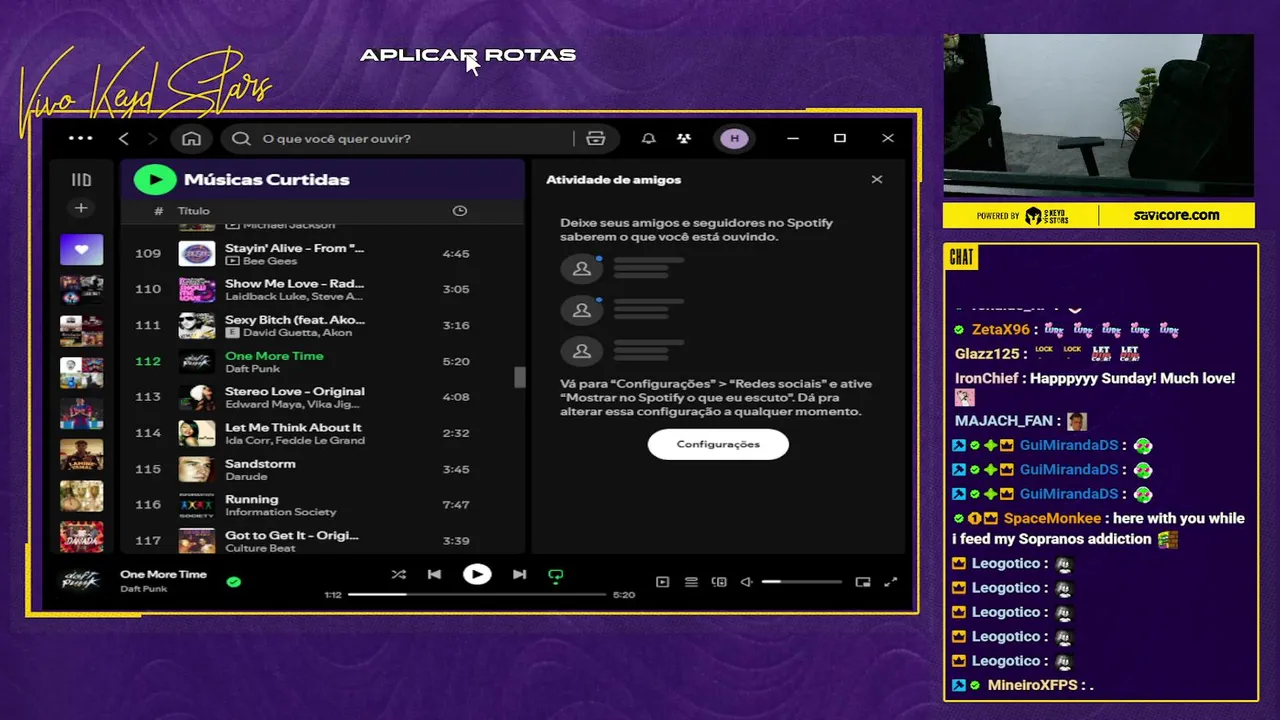
Task: Open the miniplayer
Action: 863,582
